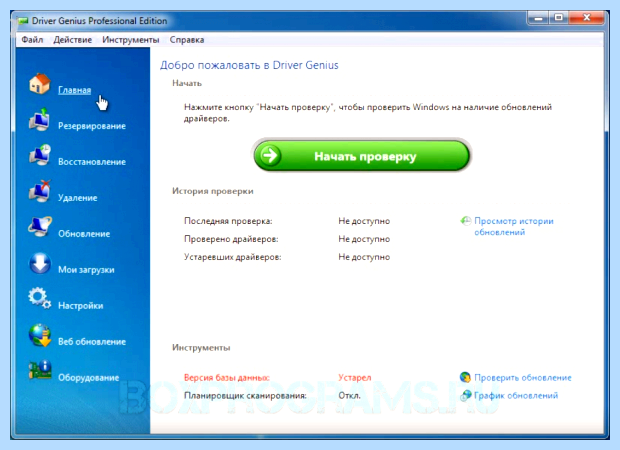This screenshot has width=620, height=450.
Task: Open the Инструменты menu
Action: pyautogui.click(x=130, y=40)
